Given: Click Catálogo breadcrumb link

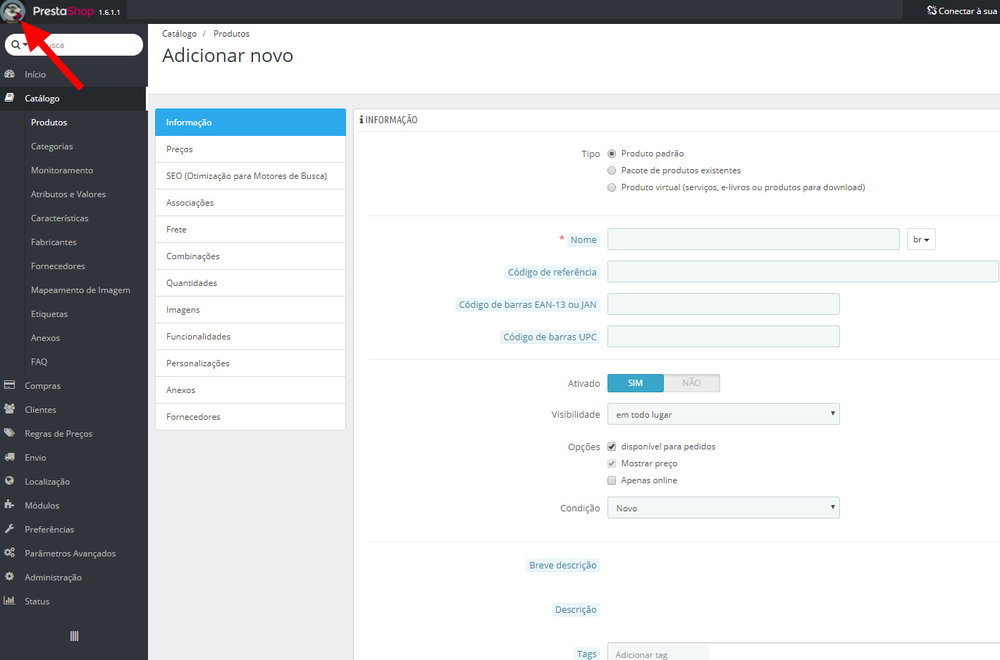Looking at the screenshot, I should tap(179, 34).
